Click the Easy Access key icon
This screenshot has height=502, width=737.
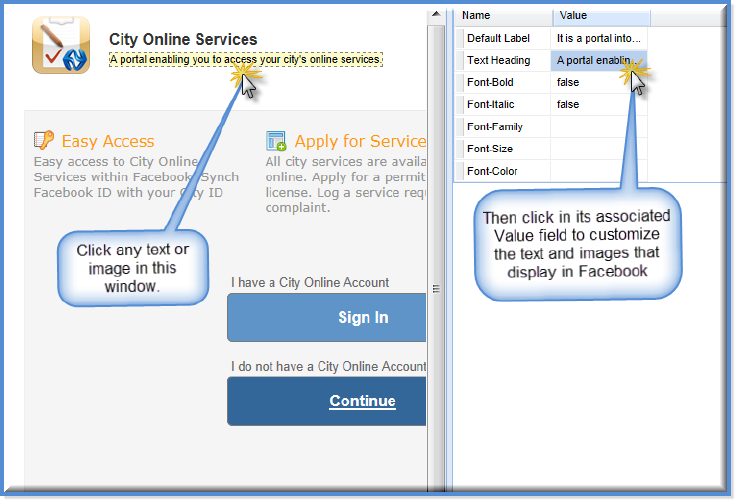click(x=44, y=140)
